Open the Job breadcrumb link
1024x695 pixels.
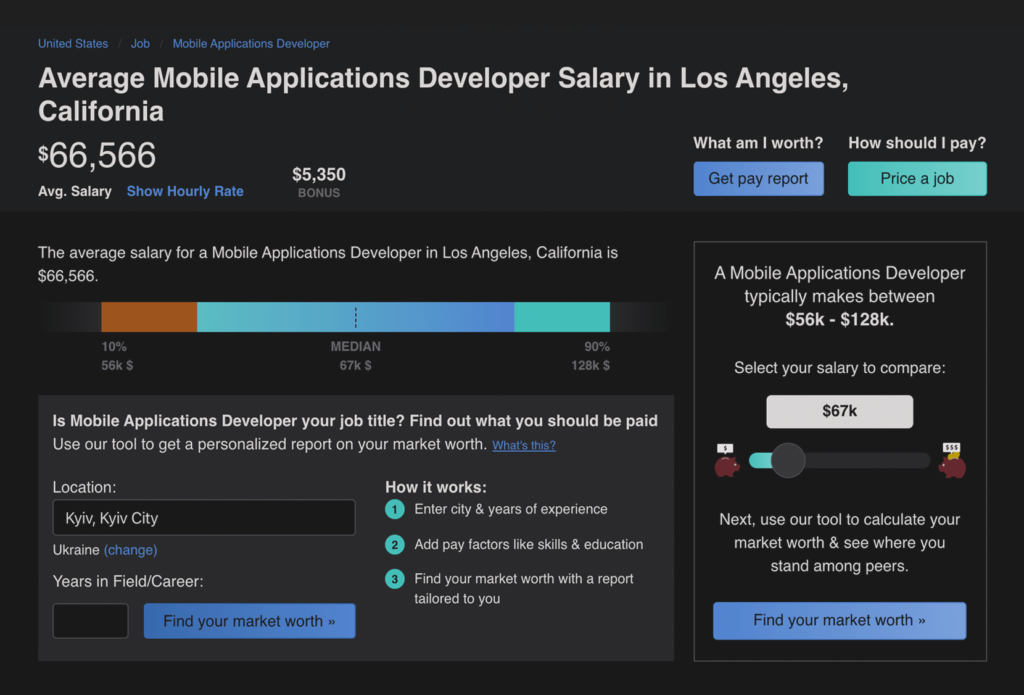pos(140,44)
